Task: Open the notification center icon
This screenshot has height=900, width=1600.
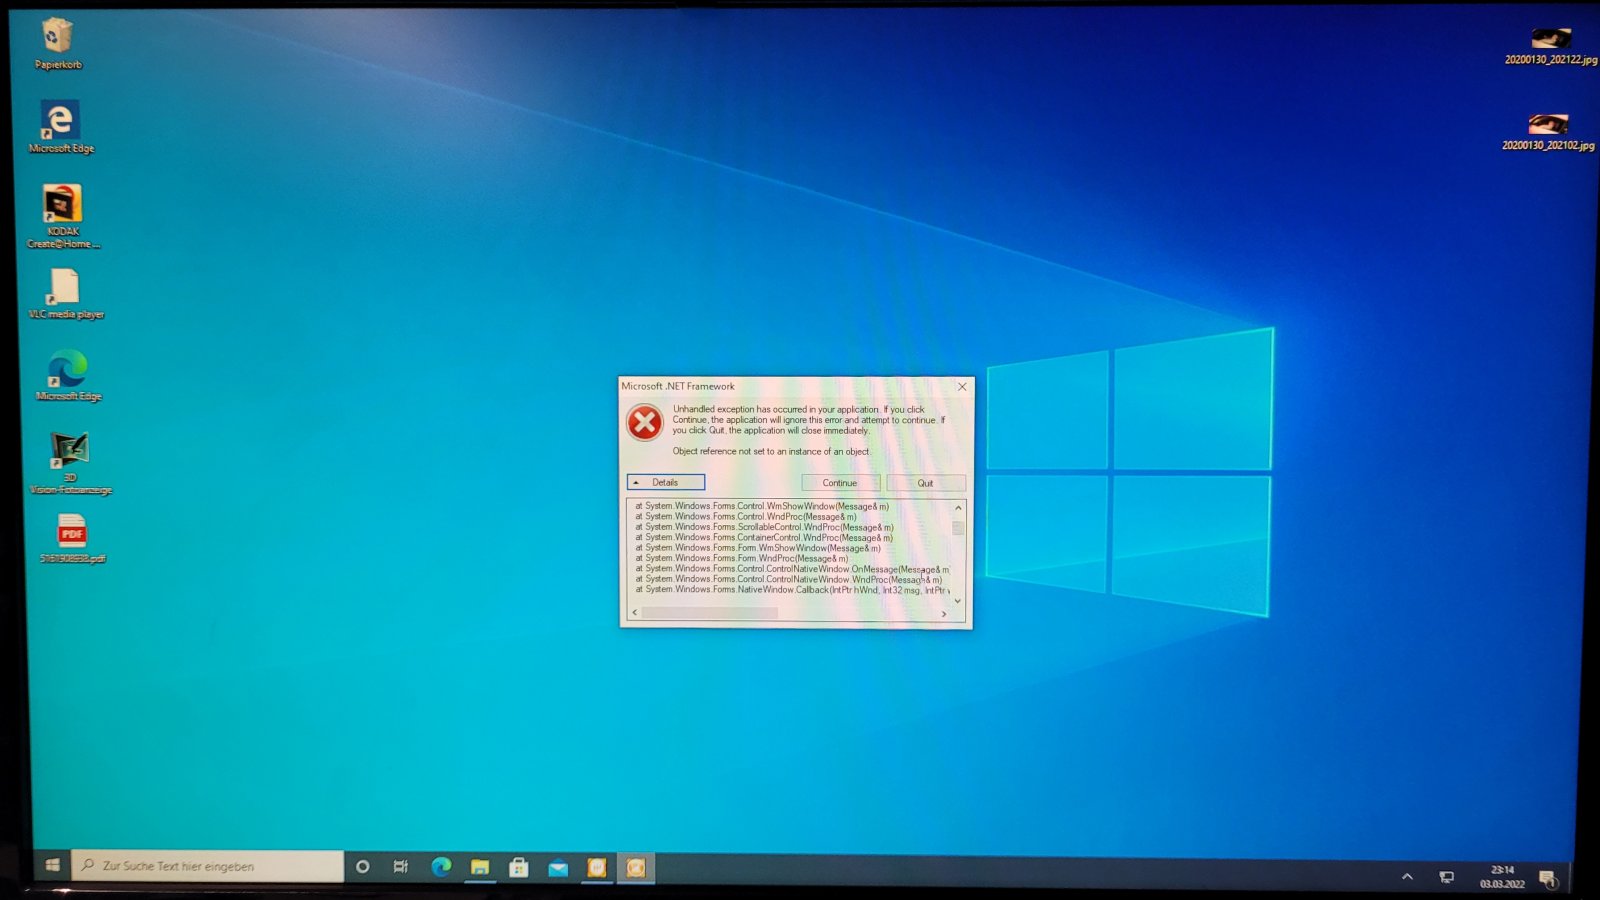Action: 1548,879
